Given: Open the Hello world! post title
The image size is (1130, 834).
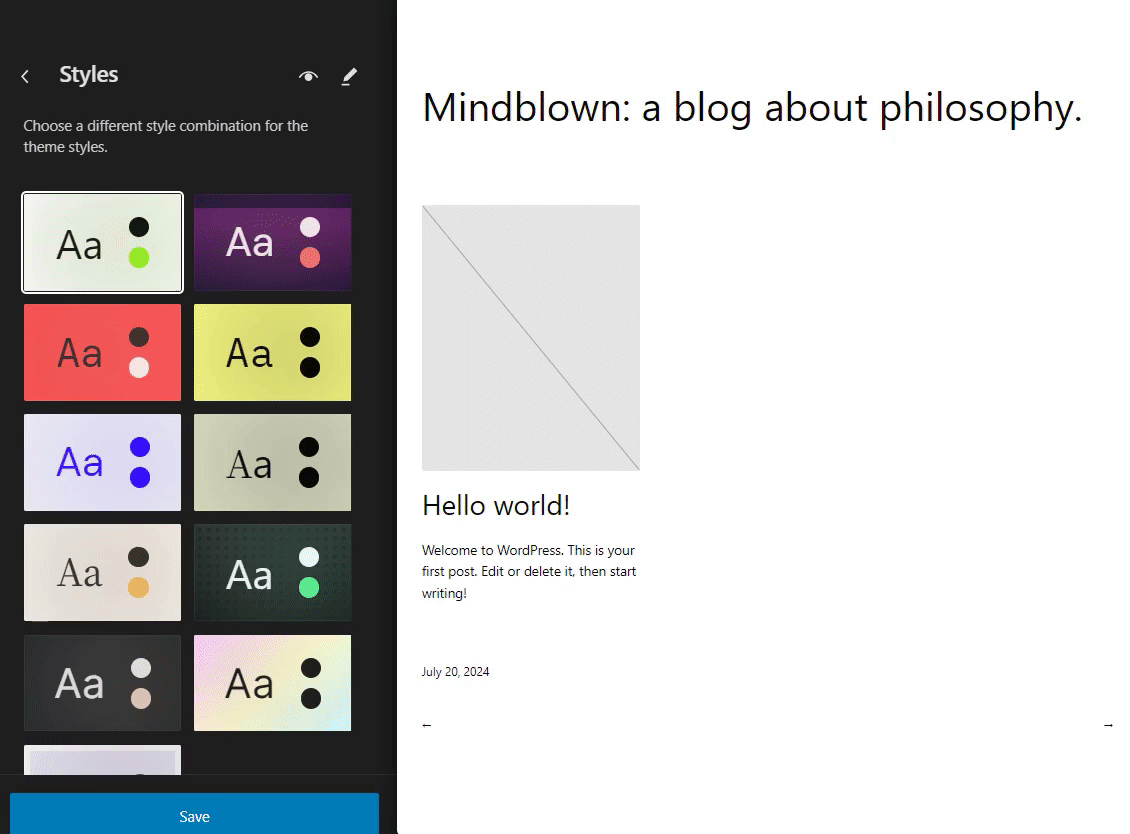Looking at the screenshot, I should [496, 506].
